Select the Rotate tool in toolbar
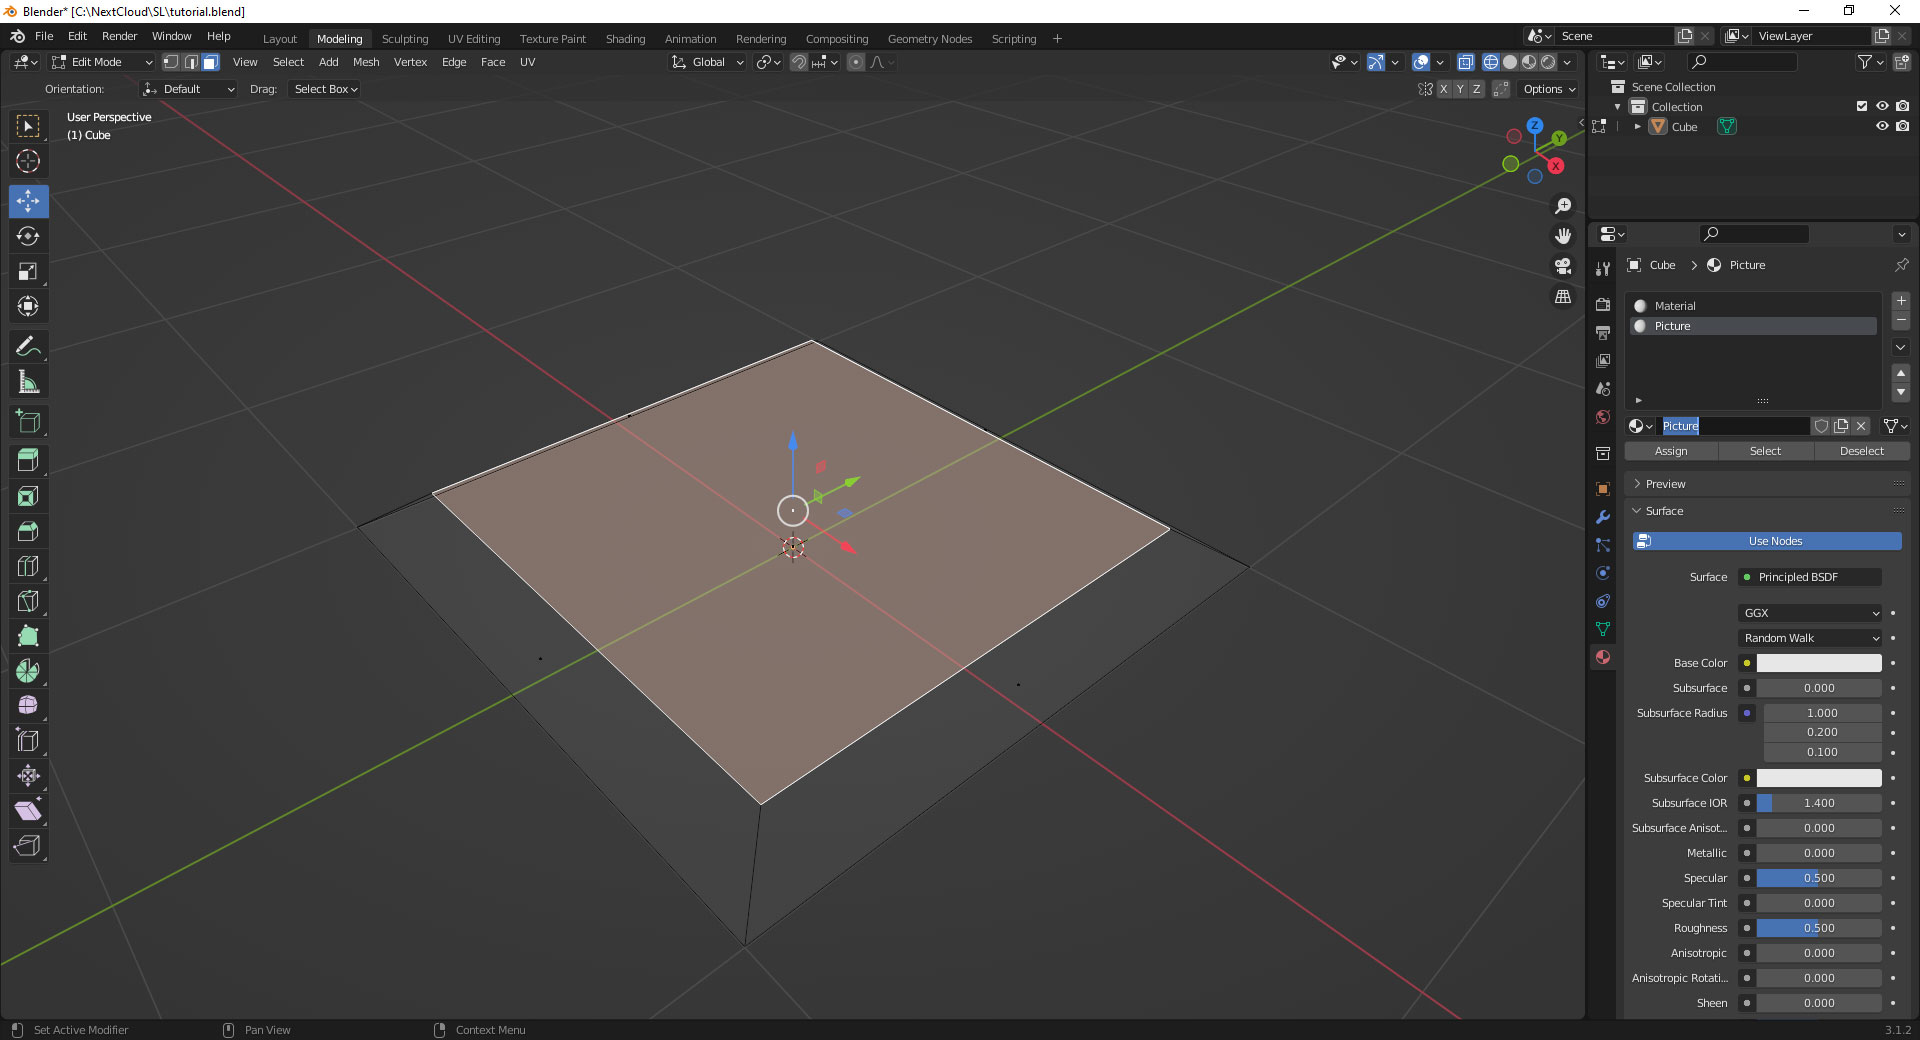The image size is (1920, 1040). pos(28,237)
